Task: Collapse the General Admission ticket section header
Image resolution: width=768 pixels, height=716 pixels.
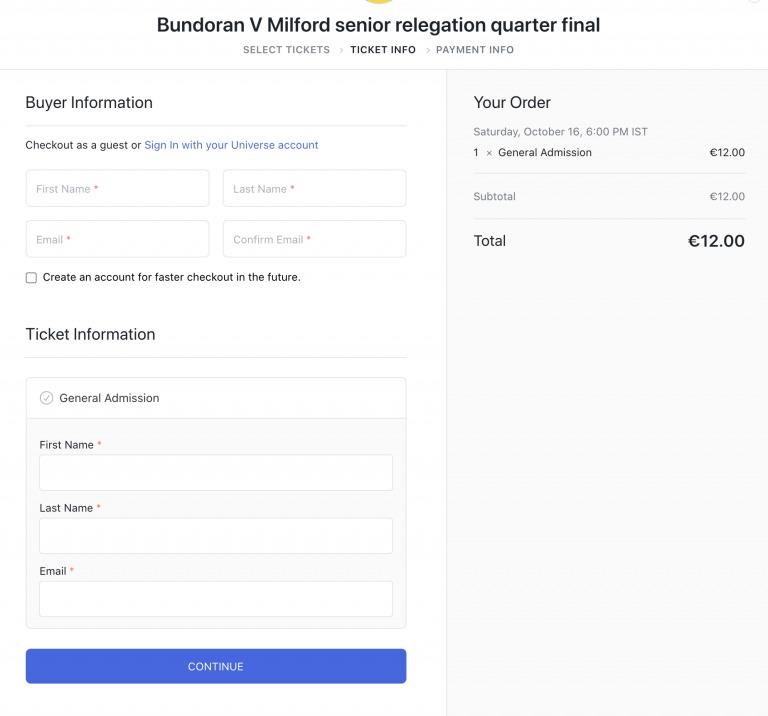Action: click(216, 398)
